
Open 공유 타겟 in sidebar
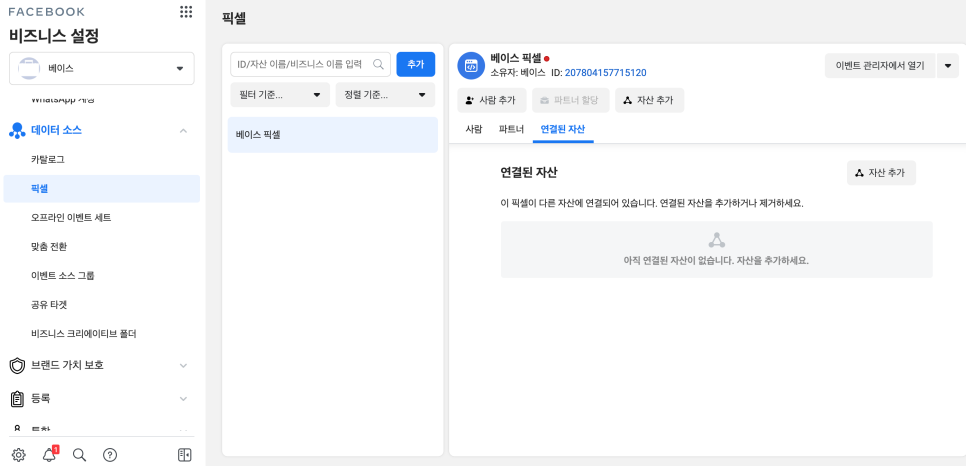(102, 305)
